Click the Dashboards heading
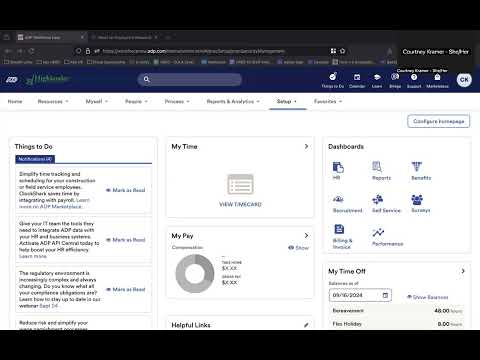Screen dimensions: 480x360 (x=346, y=147)
